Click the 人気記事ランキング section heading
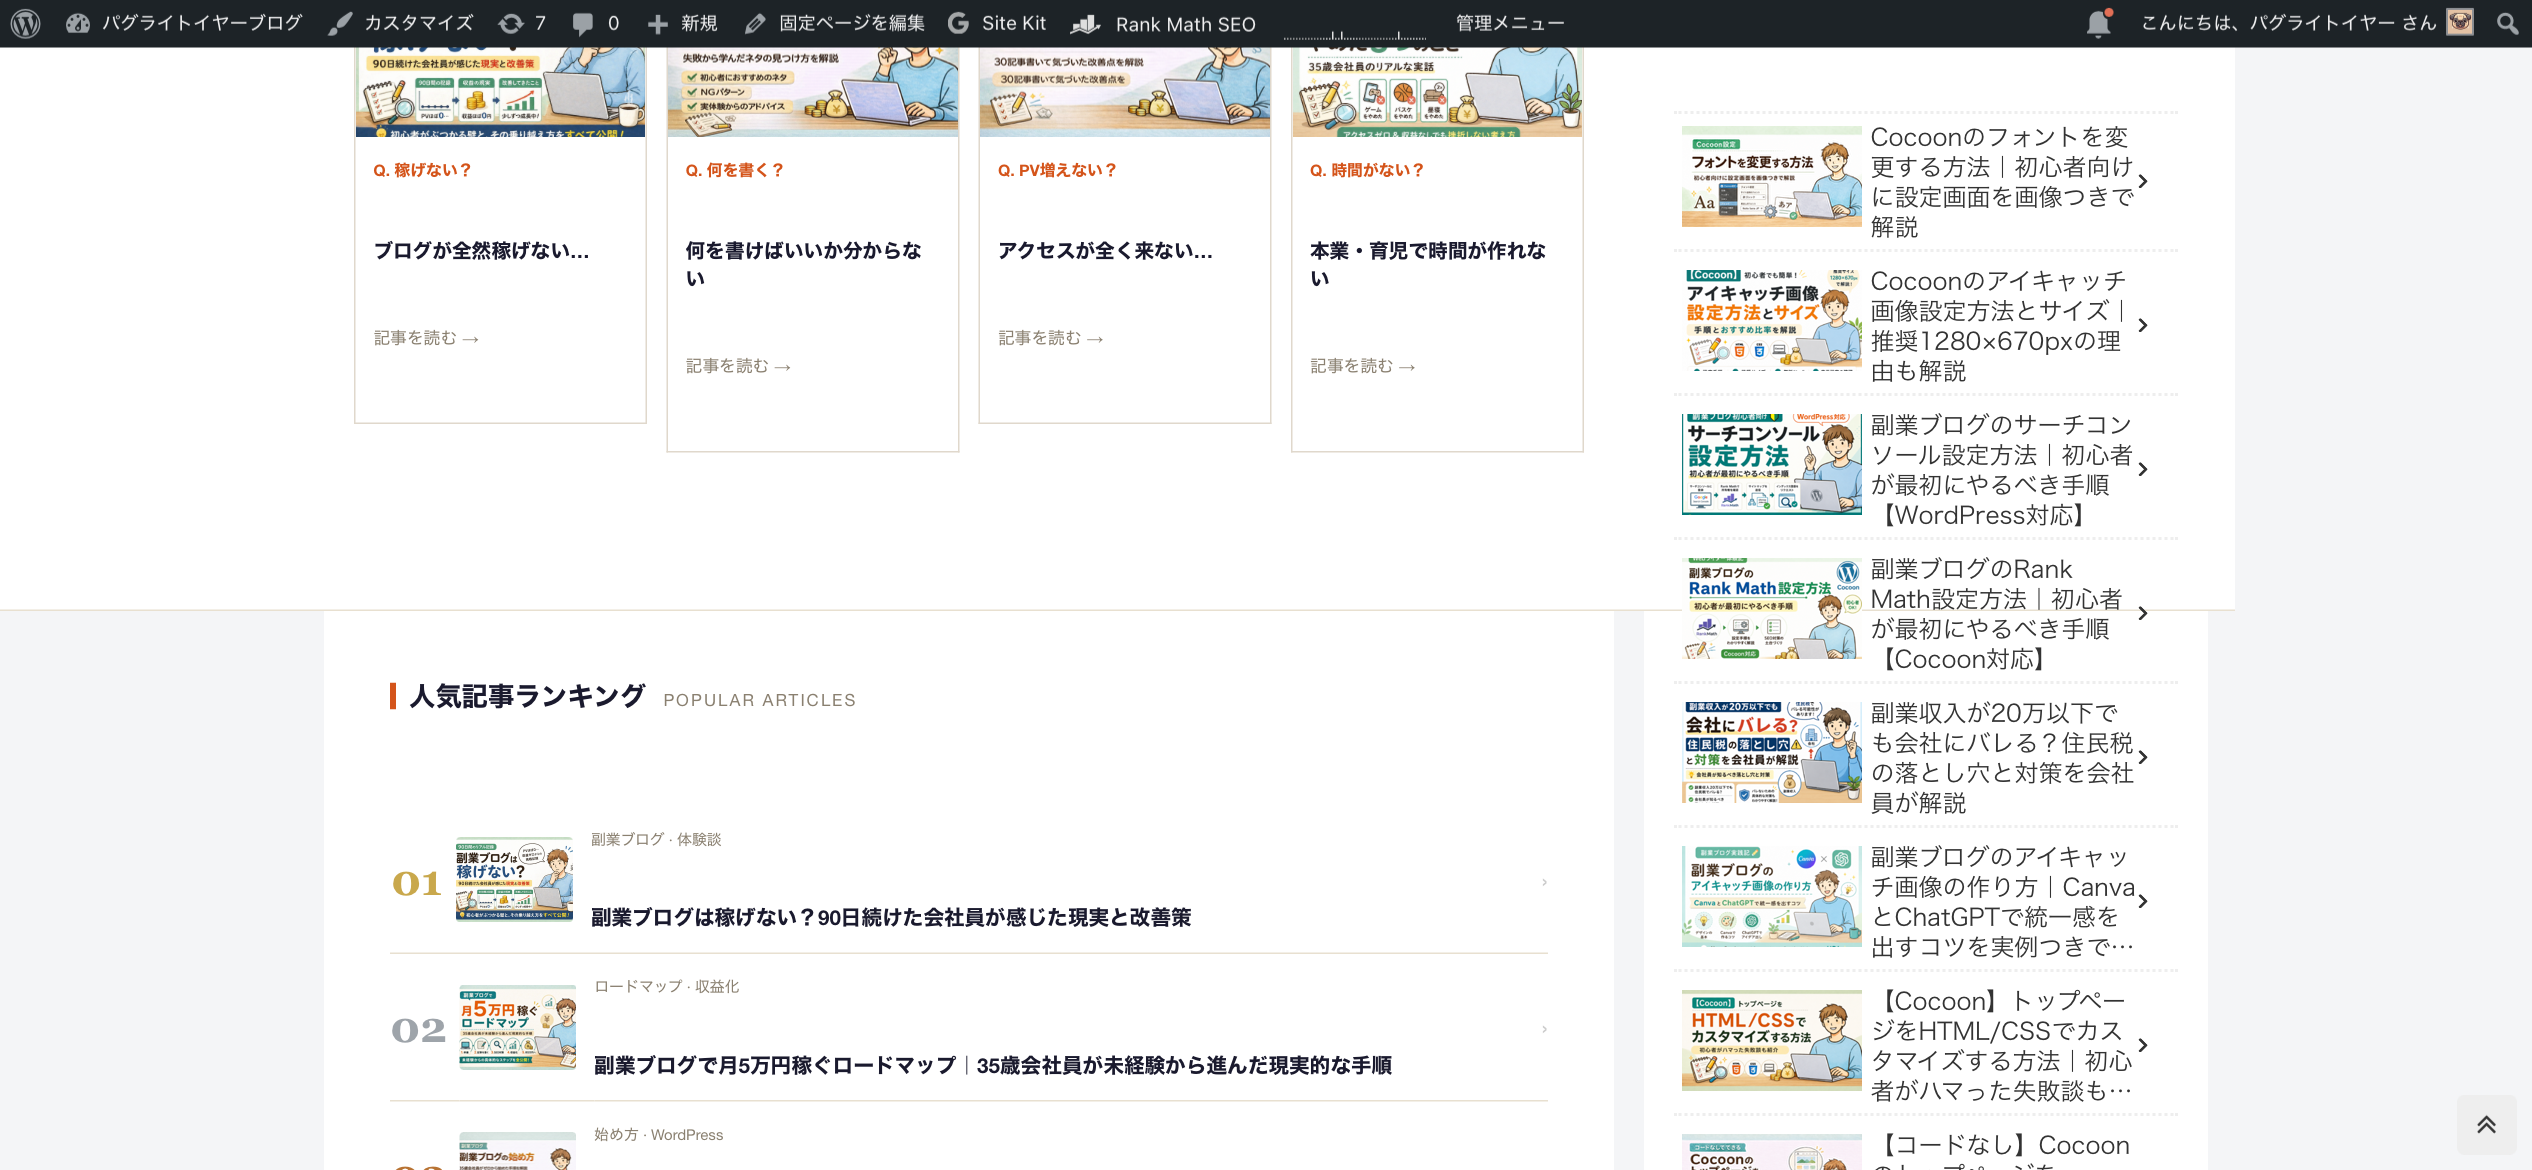 point(527,696)
